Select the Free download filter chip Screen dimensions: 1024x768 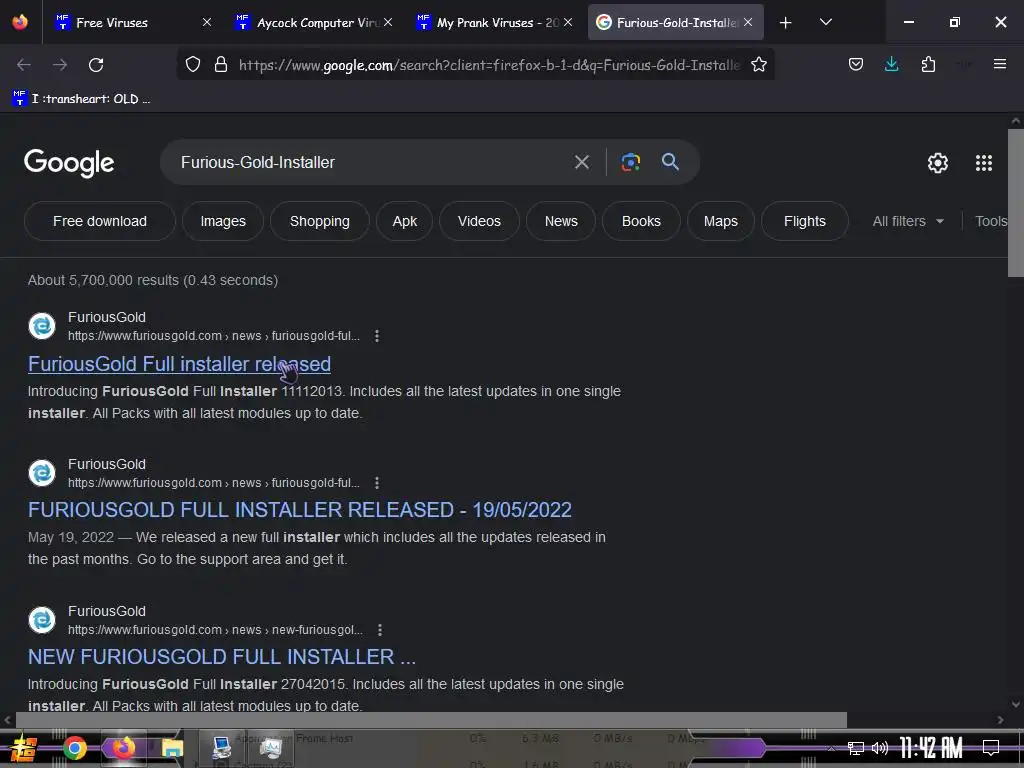(100, 221)
